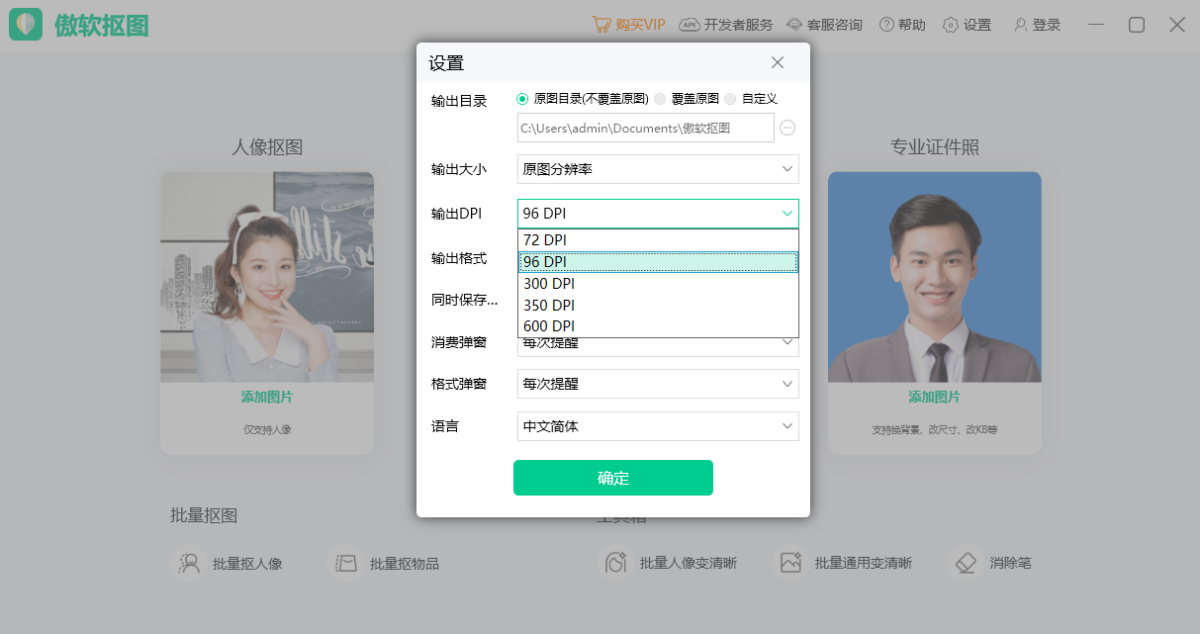Click the shopping cart VIP purchase icon
Image resolution: width=1200 pixels, height=634 pixels.
[601, 25]
